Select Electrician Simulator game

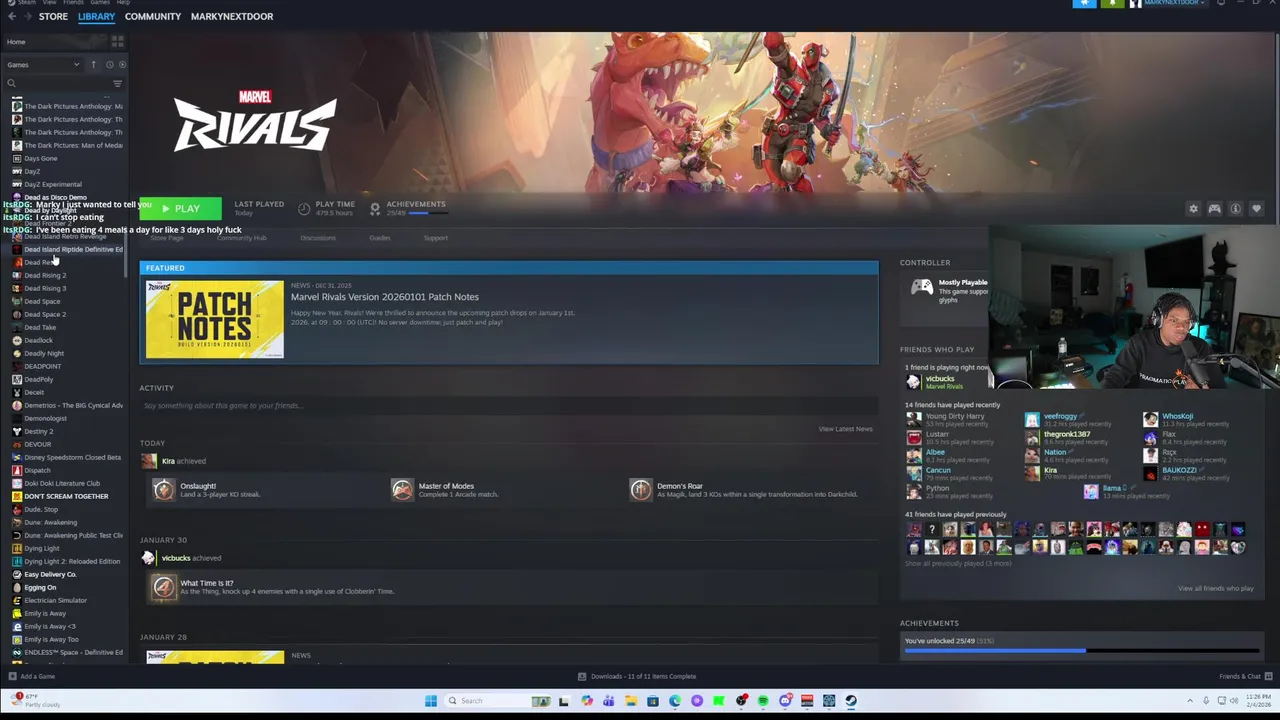pos(55,600)
